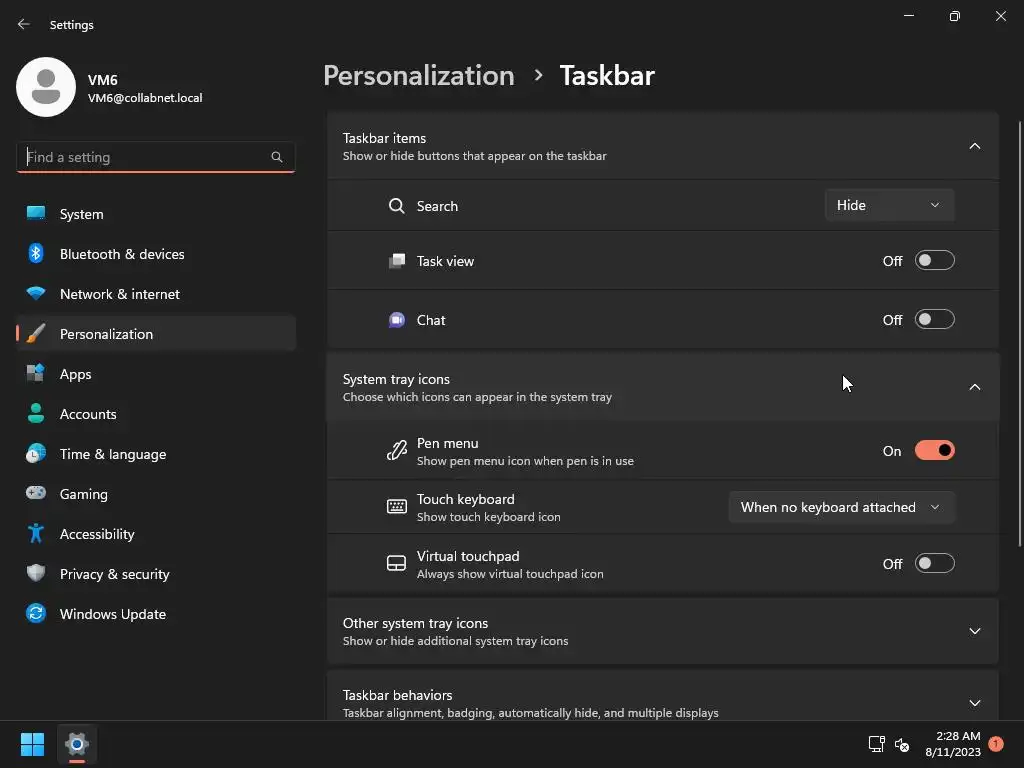Click the muted volume icon in the tray
Screen dimensions: 1024x768
[902, 744]
